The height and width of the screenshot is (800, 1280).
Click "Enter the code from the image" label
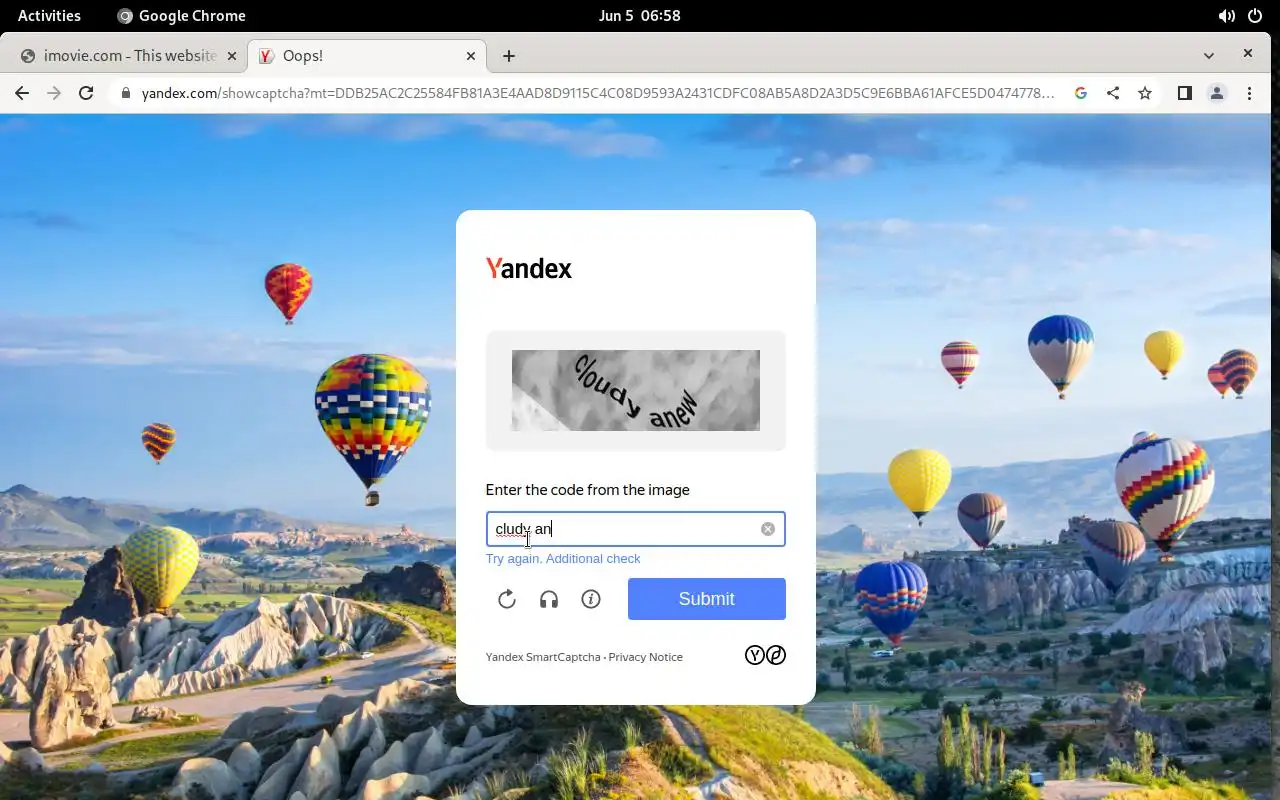pyautogui.click(x=588, y=490)
